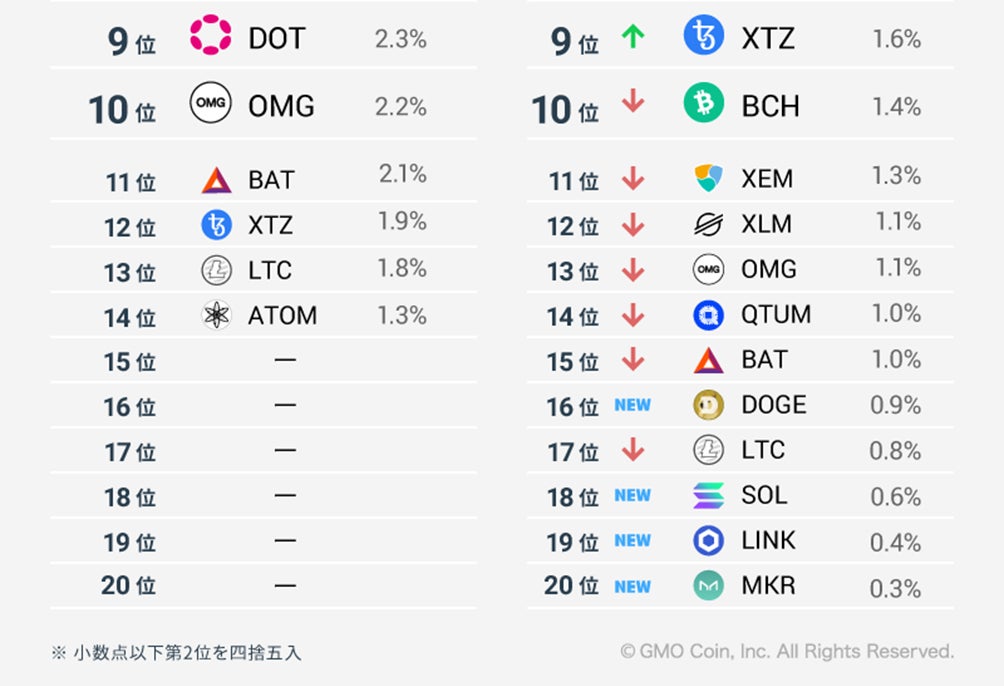Click the ATOM Cosmos icon
Viewport: 1004px width, 686px height.
point(216,316)
